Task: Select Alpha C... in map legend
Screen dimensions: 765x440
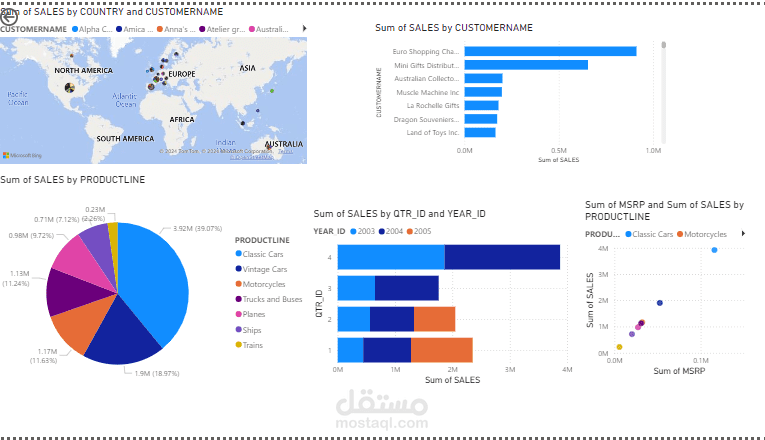Action: (x=92, y=29)
